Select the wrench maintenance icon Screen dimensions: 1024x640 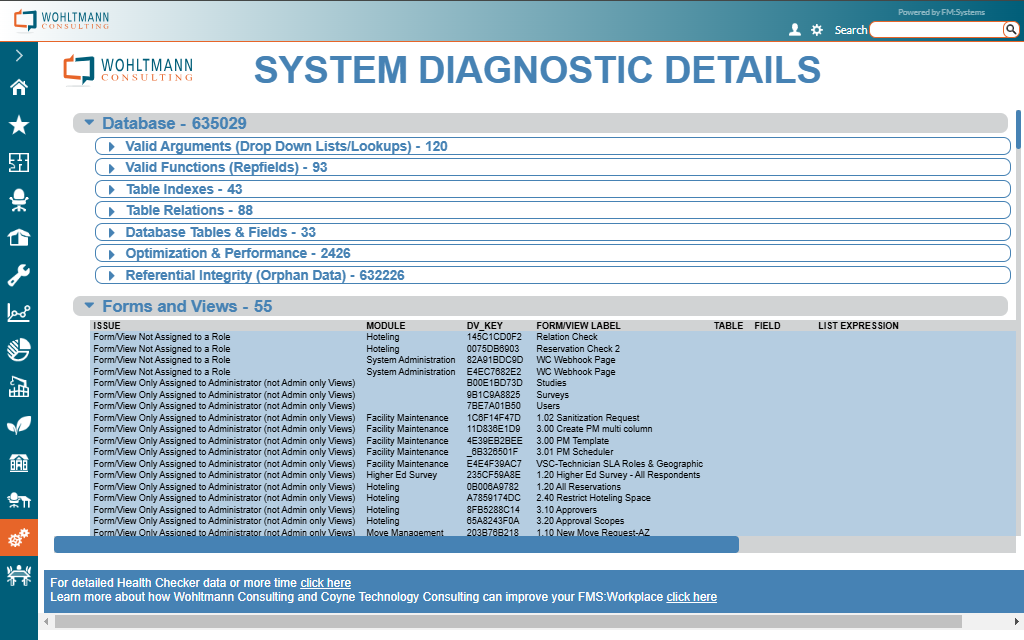18,276
